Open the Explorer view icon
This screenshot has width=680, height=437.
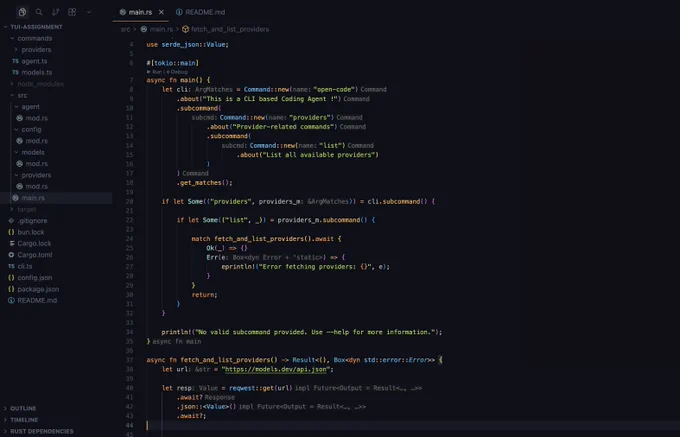click(x=22, y=12)
